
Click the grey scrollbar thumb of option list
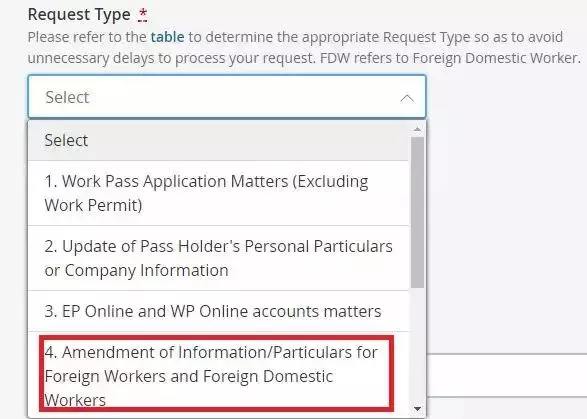coord(417,212)
